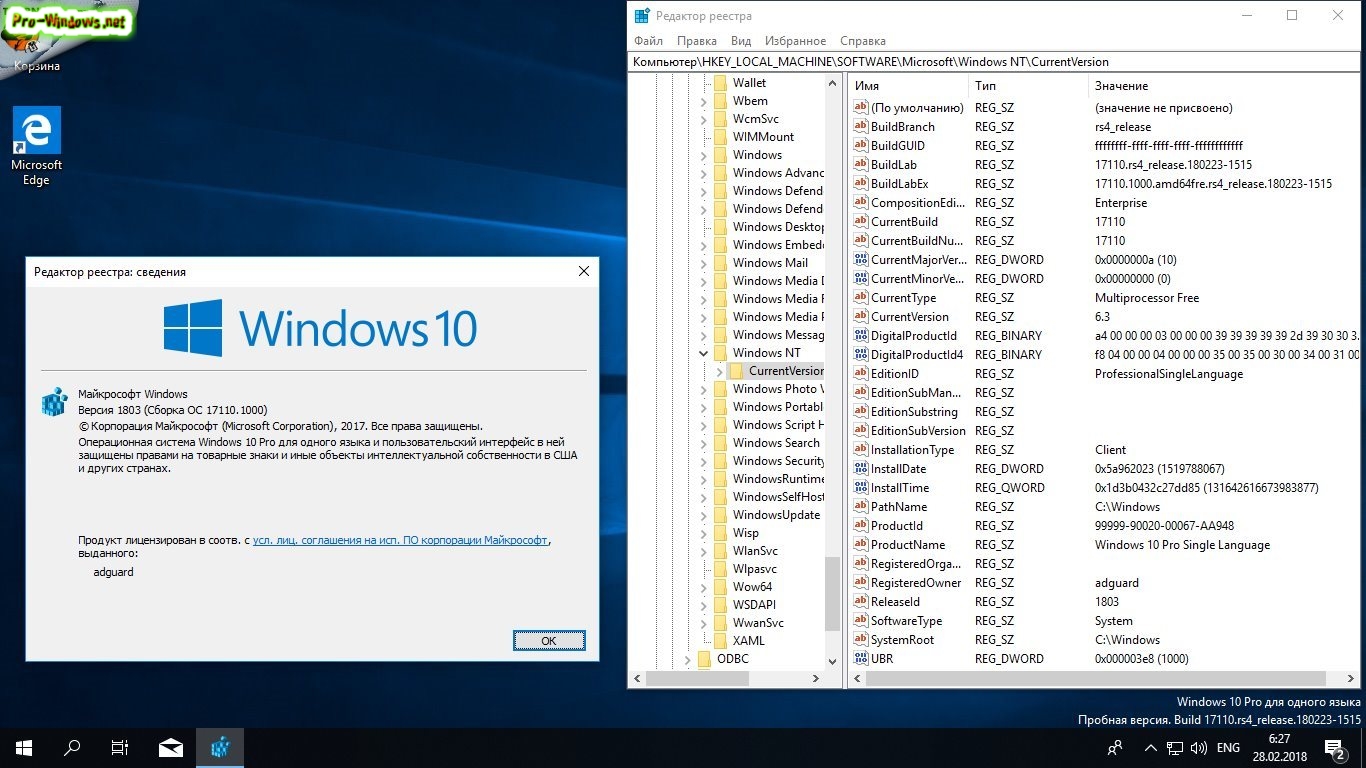This screenshot has width=1366, height=768.
Task: Open Task View from the taskbar
Action: tap(120, 747)
